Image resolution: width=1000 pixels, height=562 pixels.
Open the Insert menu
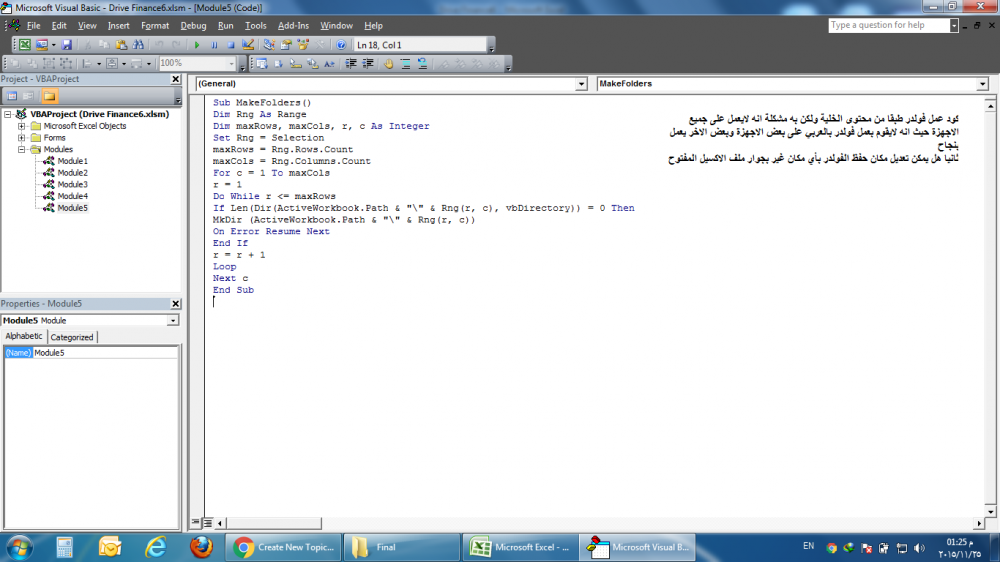(118, 26)
